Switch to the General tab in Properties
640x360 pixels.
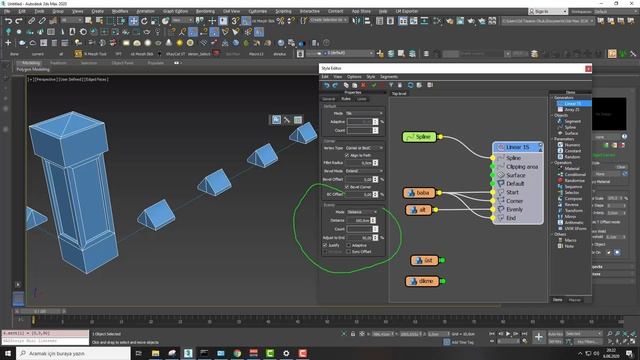click(329, 99)
